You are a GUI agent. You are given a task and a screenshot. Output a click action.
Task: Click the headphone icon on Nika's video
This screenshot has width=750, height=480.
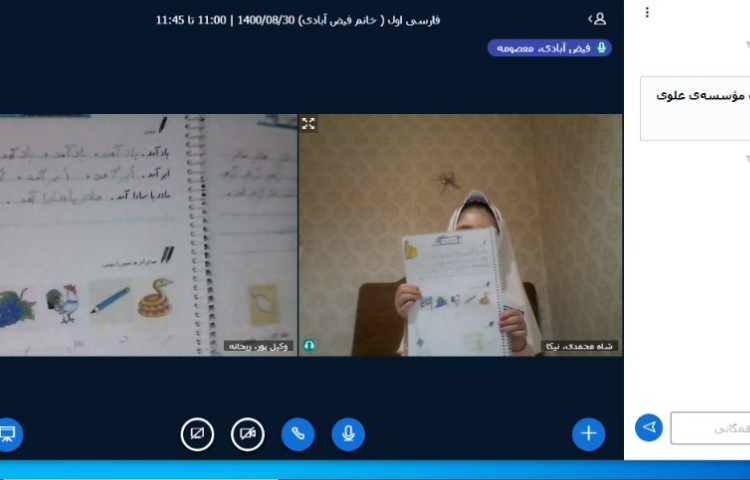tap(309, 345)
